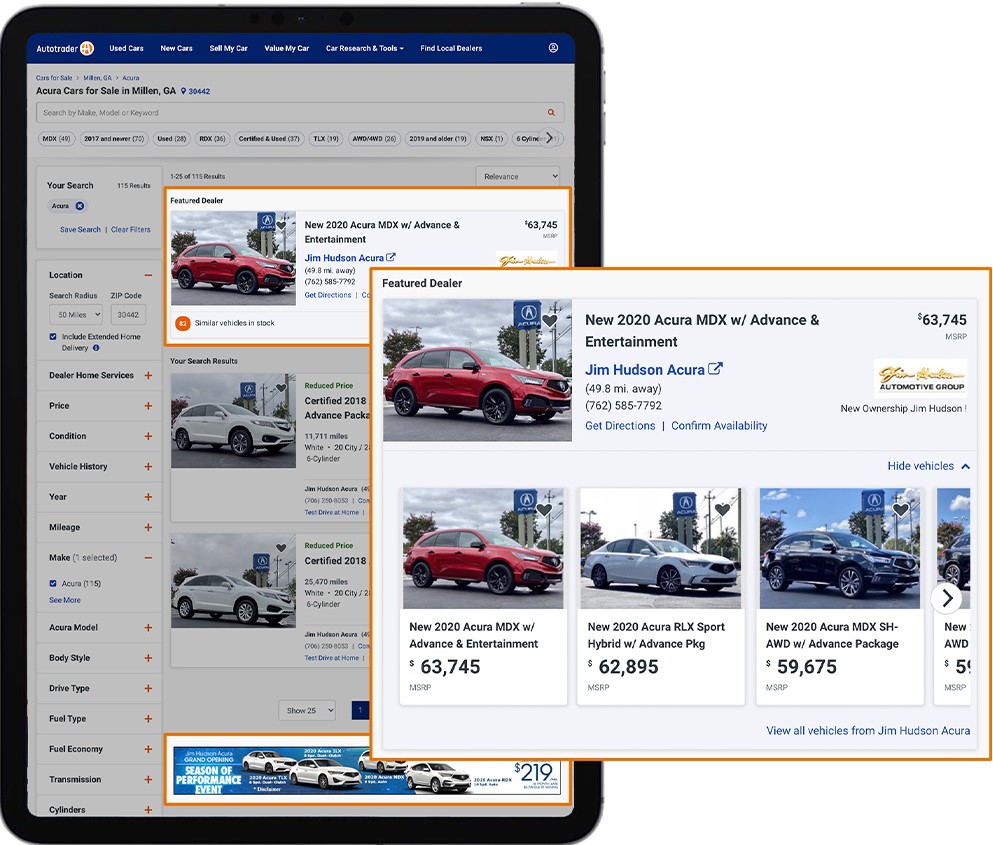Collapse the Location filter section

pos(148,275)
